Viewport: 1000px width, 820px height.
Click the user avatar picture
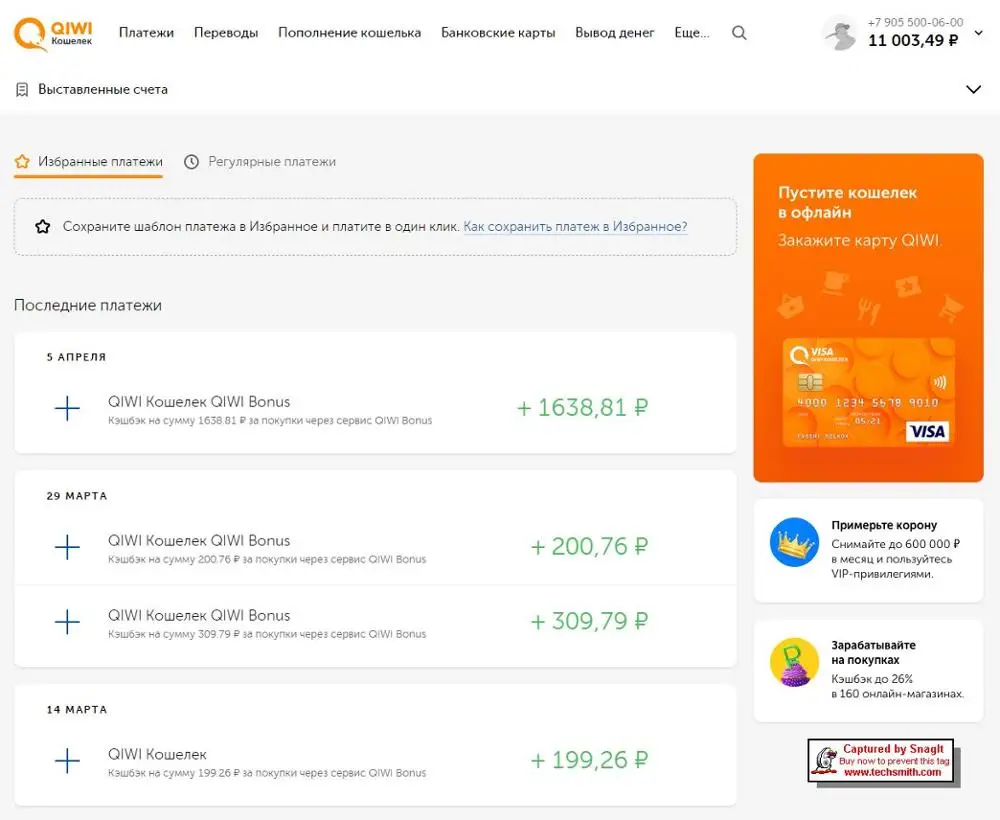[x=839, y=33]
